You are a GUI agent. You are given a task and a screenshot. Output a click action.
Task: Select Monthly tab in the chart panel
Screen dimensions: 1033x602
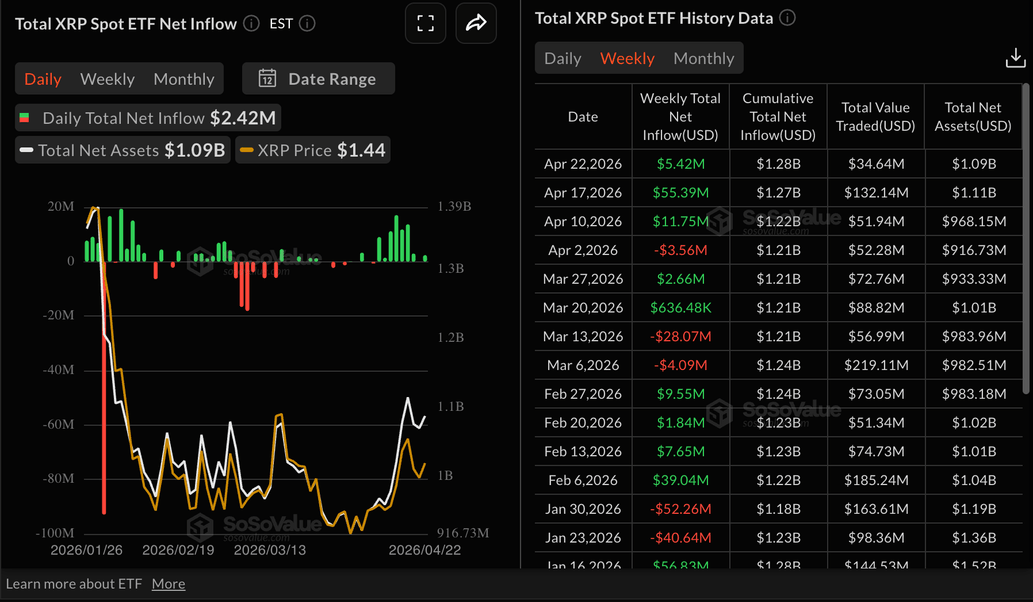click(184, 79)
